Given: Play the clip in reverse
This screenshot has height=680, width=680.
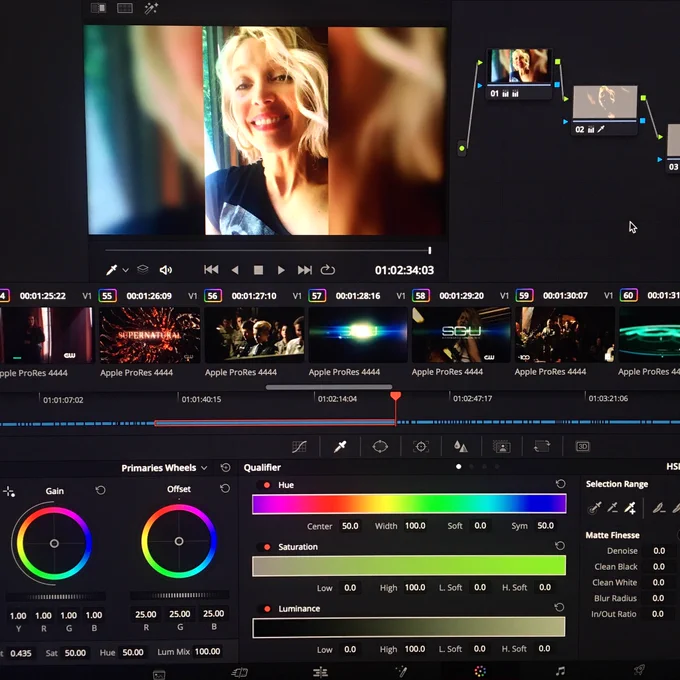Looking at the screenshot, I should pos(235,270).
